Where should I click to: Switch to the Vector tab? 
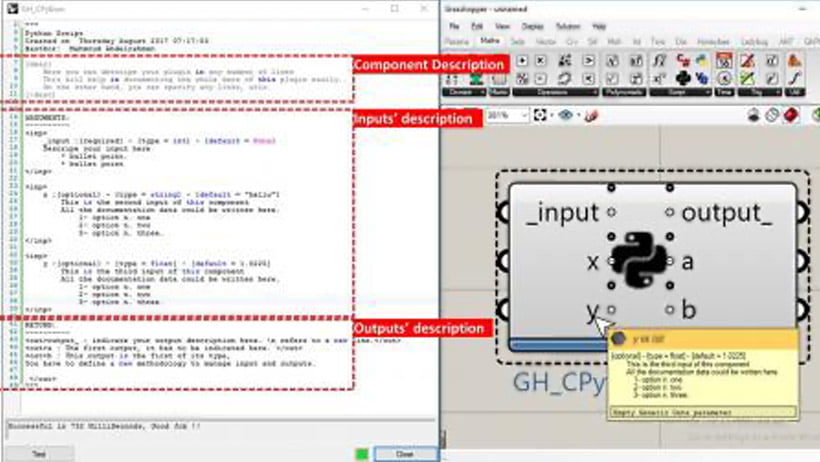545,41
